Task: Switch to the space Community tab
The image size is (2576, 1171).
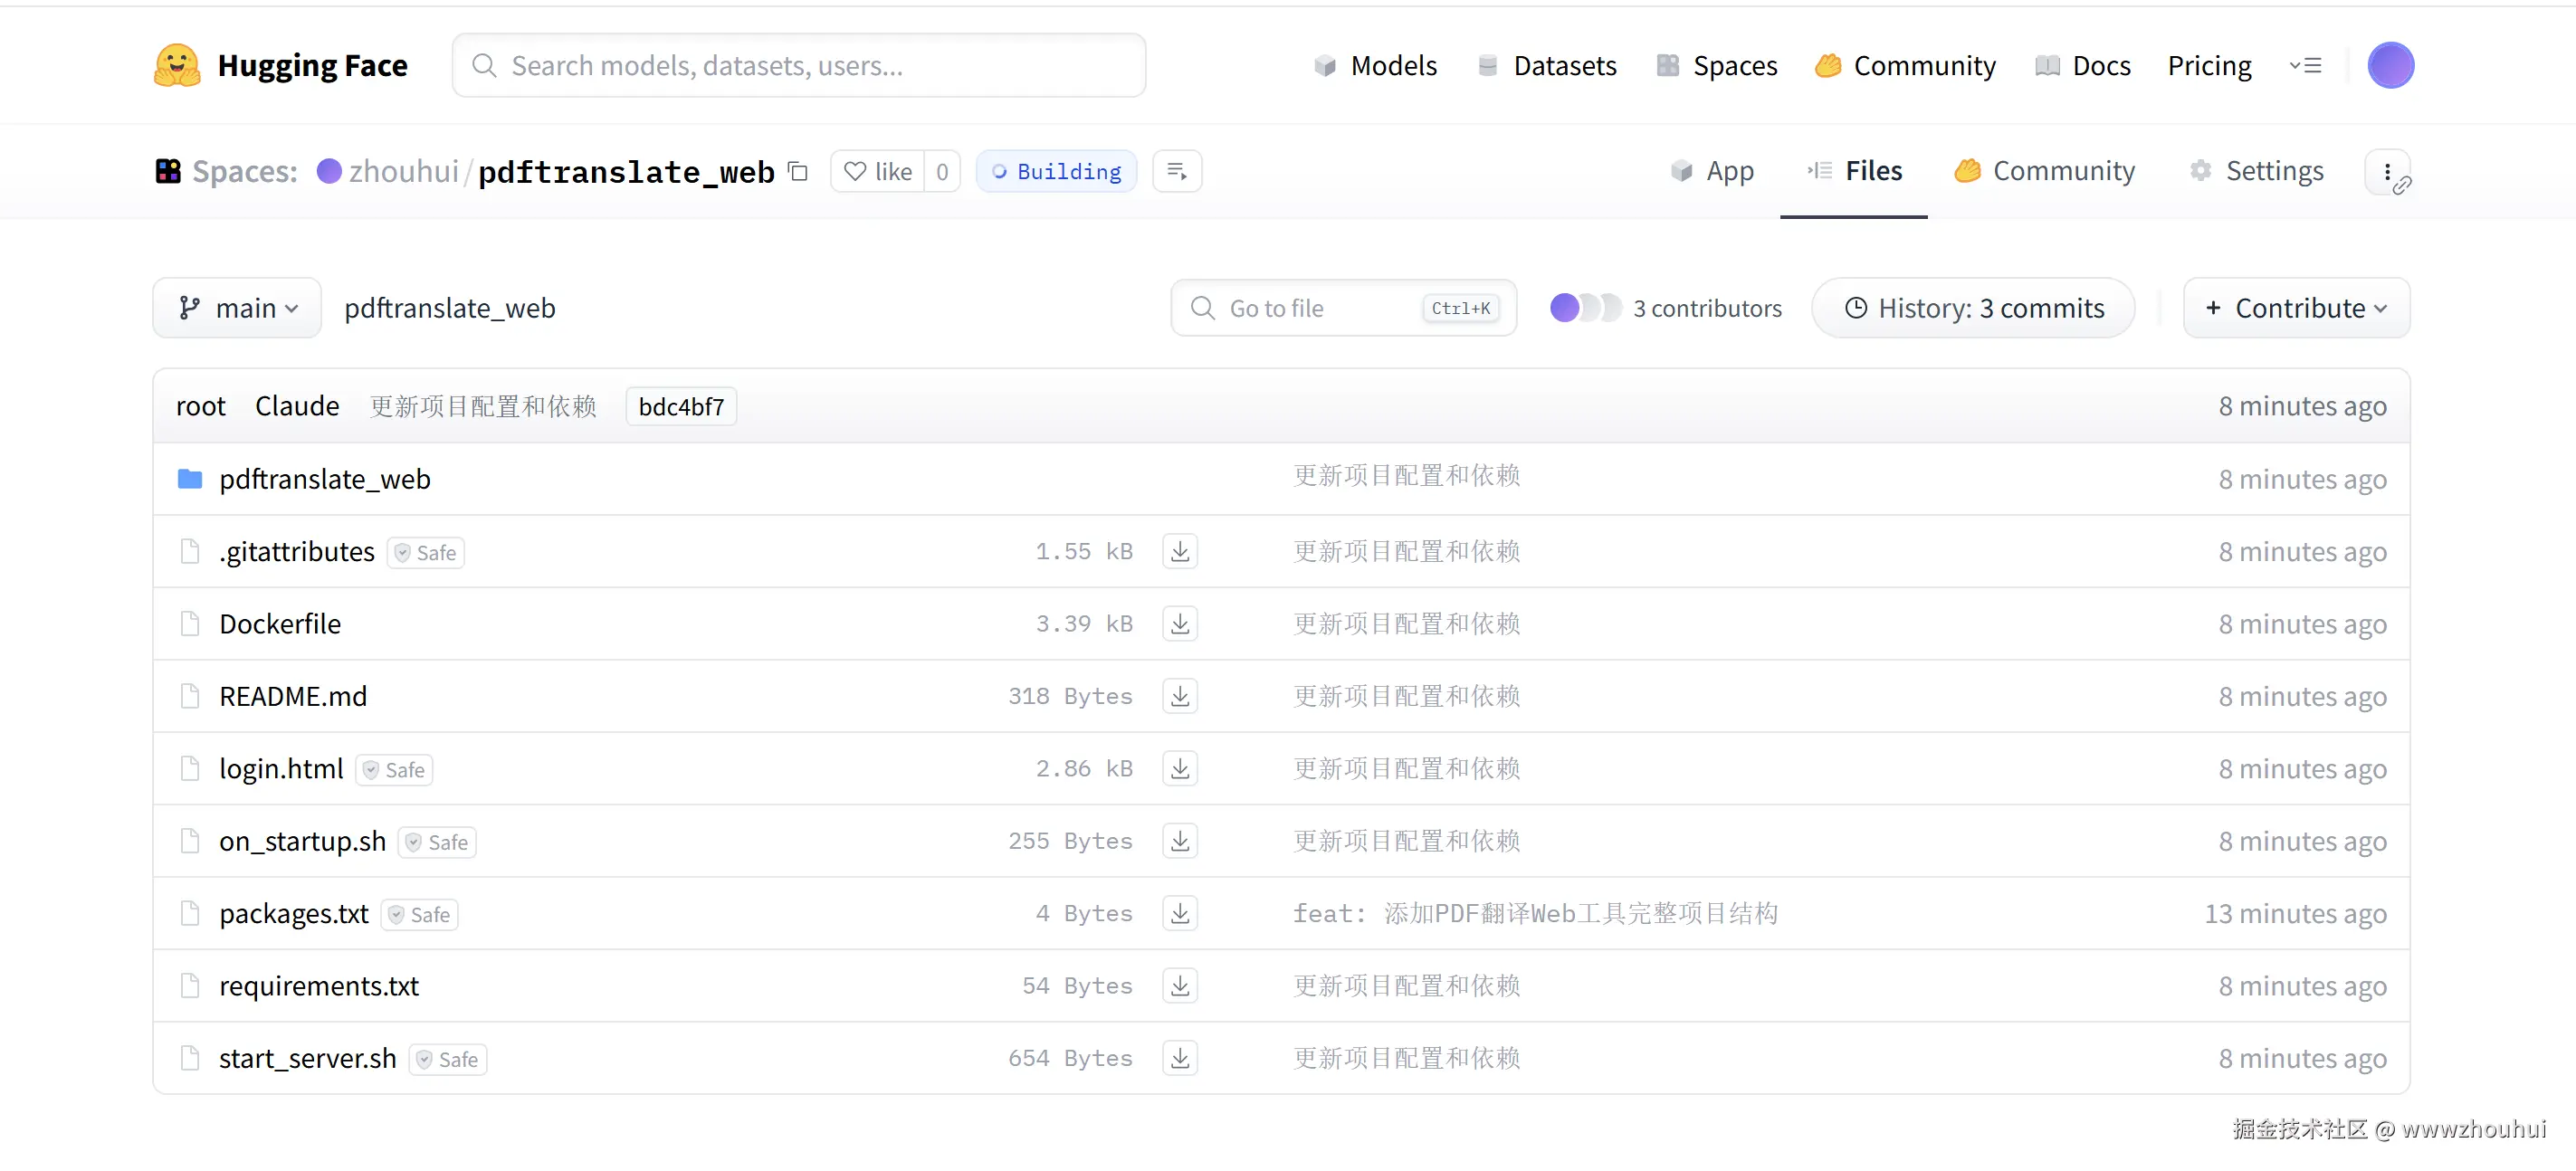Action: pos(2045,171)
